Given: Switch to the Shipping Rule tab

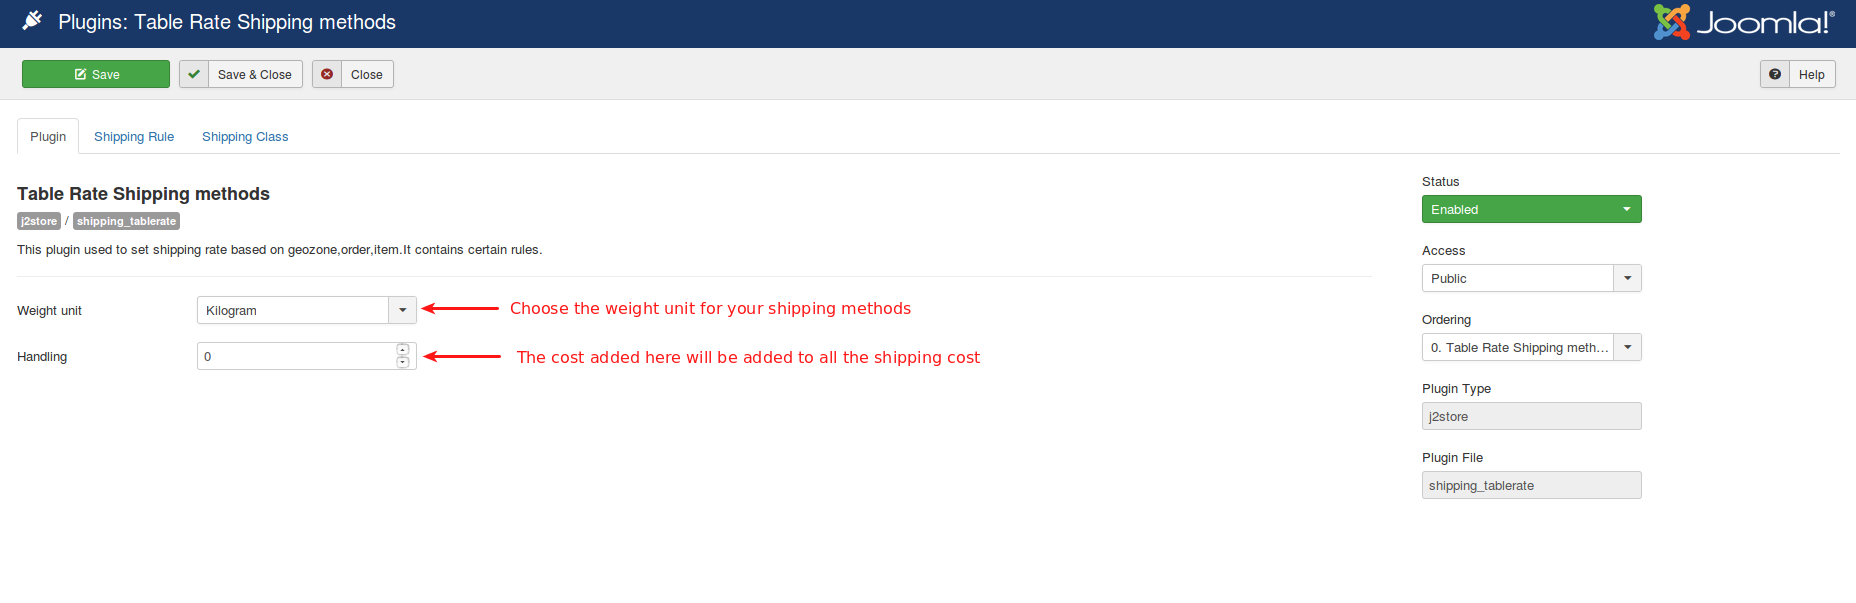Looking at the screenshot, I should [x=134, y=137].
